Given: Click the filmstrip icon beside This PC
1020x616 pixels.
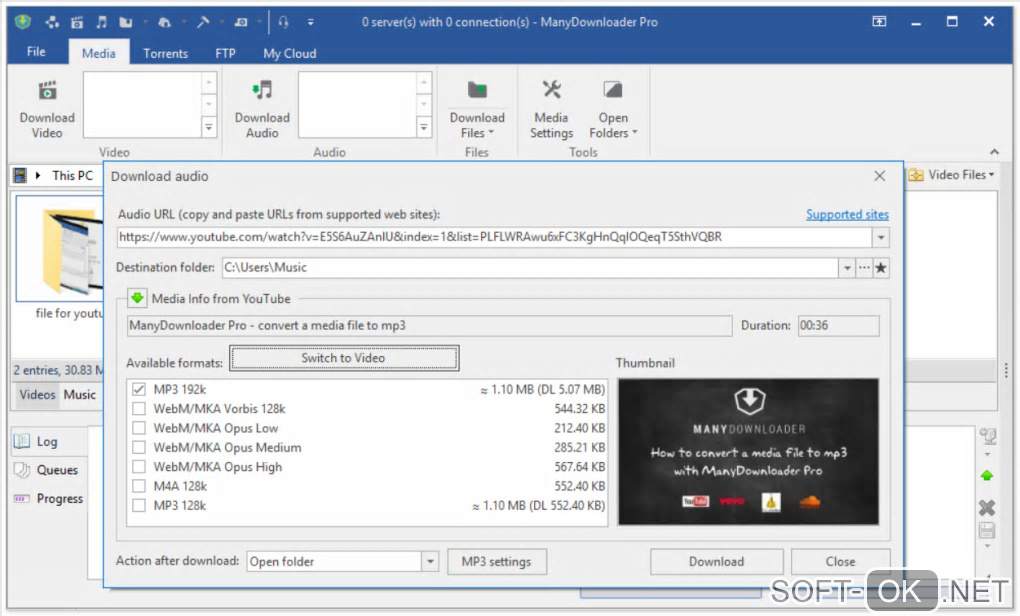Looking at the screenshot, I should [x=20, y=175].
